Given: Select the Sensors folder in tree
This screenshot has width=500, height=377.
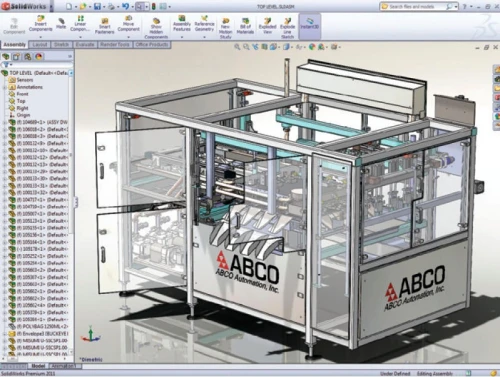Looking at the screenshot, I should [21, 80].
